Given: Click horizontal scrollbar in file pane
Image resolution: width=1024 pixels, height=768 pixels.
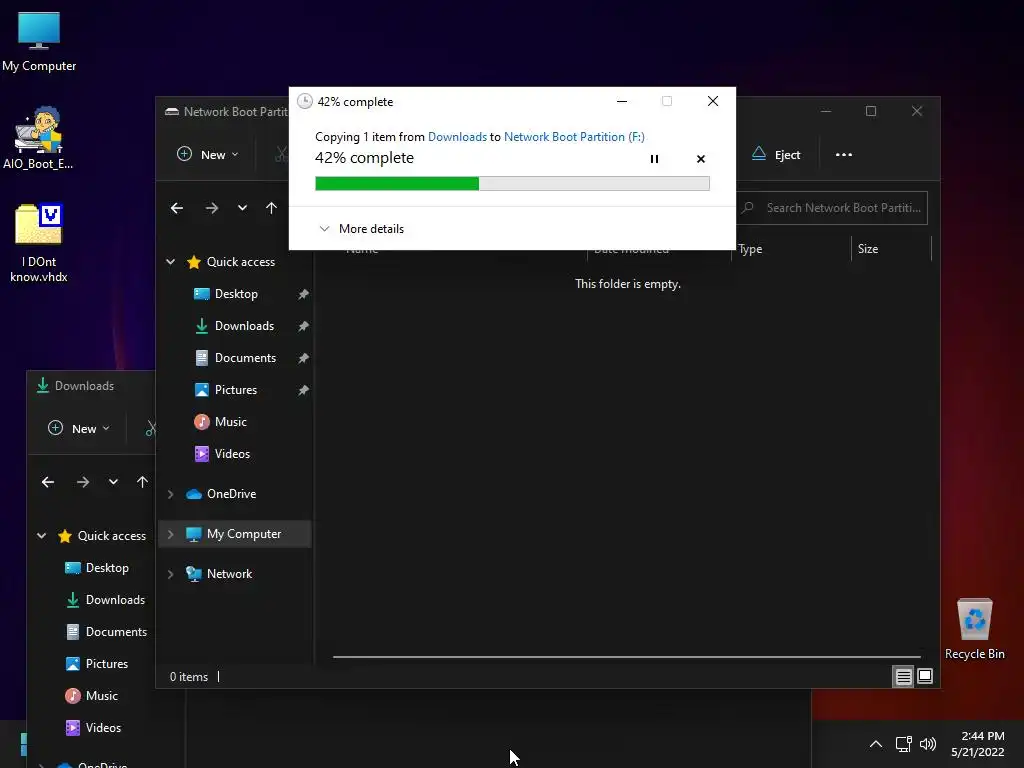Looking at the screenshot, I should [626, 656].
